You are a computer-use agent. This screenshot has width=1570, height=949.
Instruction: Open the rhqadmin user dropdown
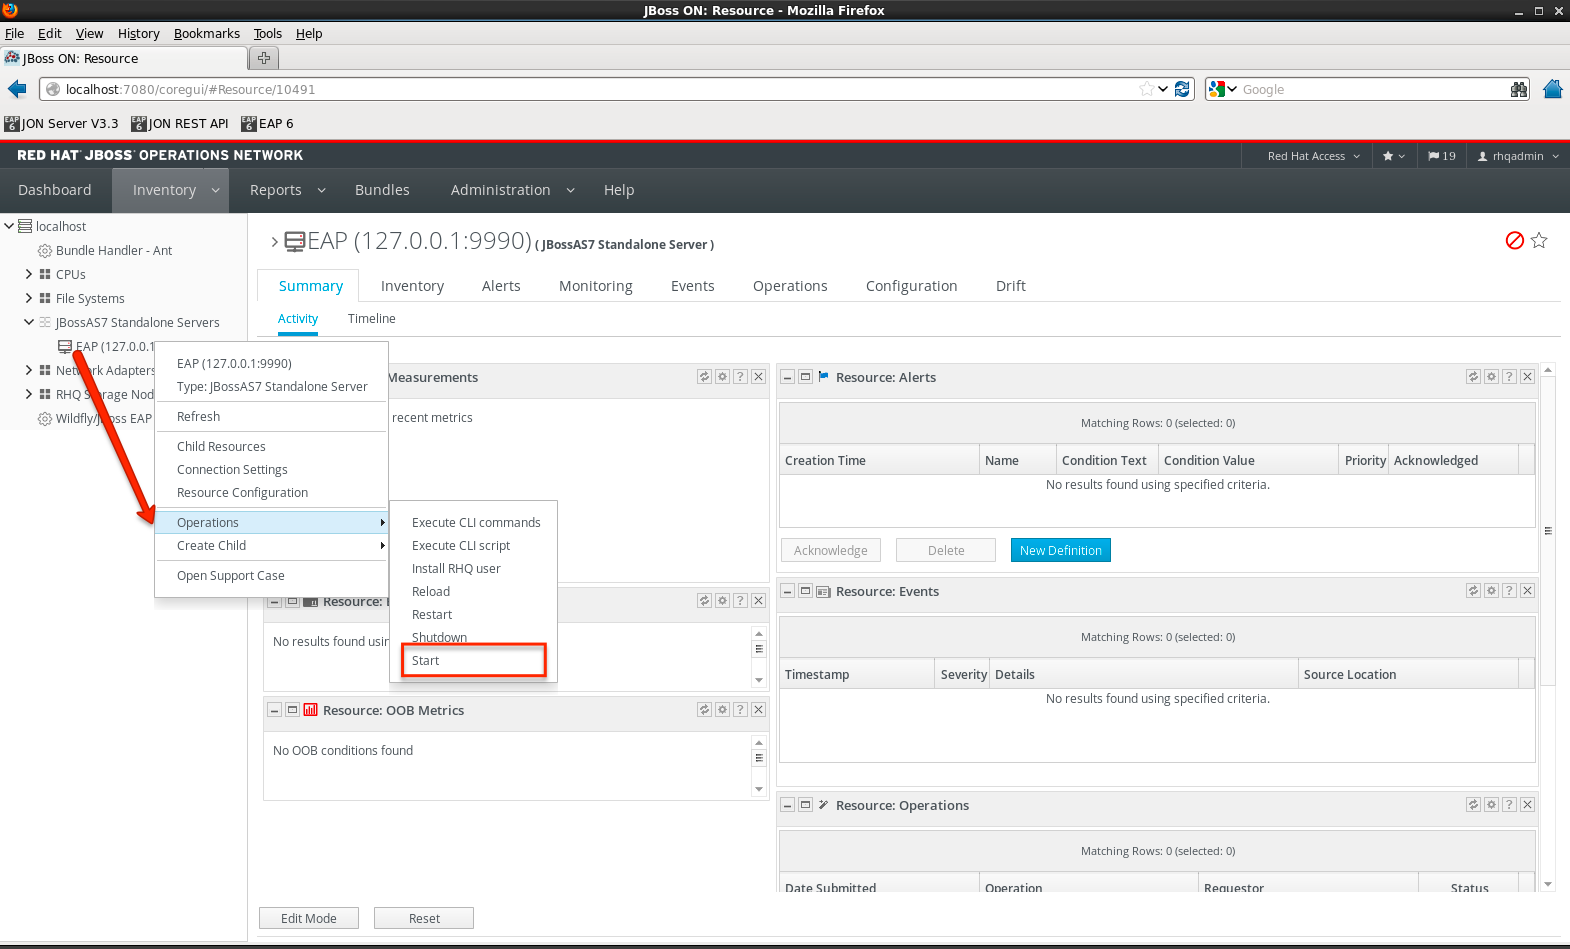coord(1518,156)
